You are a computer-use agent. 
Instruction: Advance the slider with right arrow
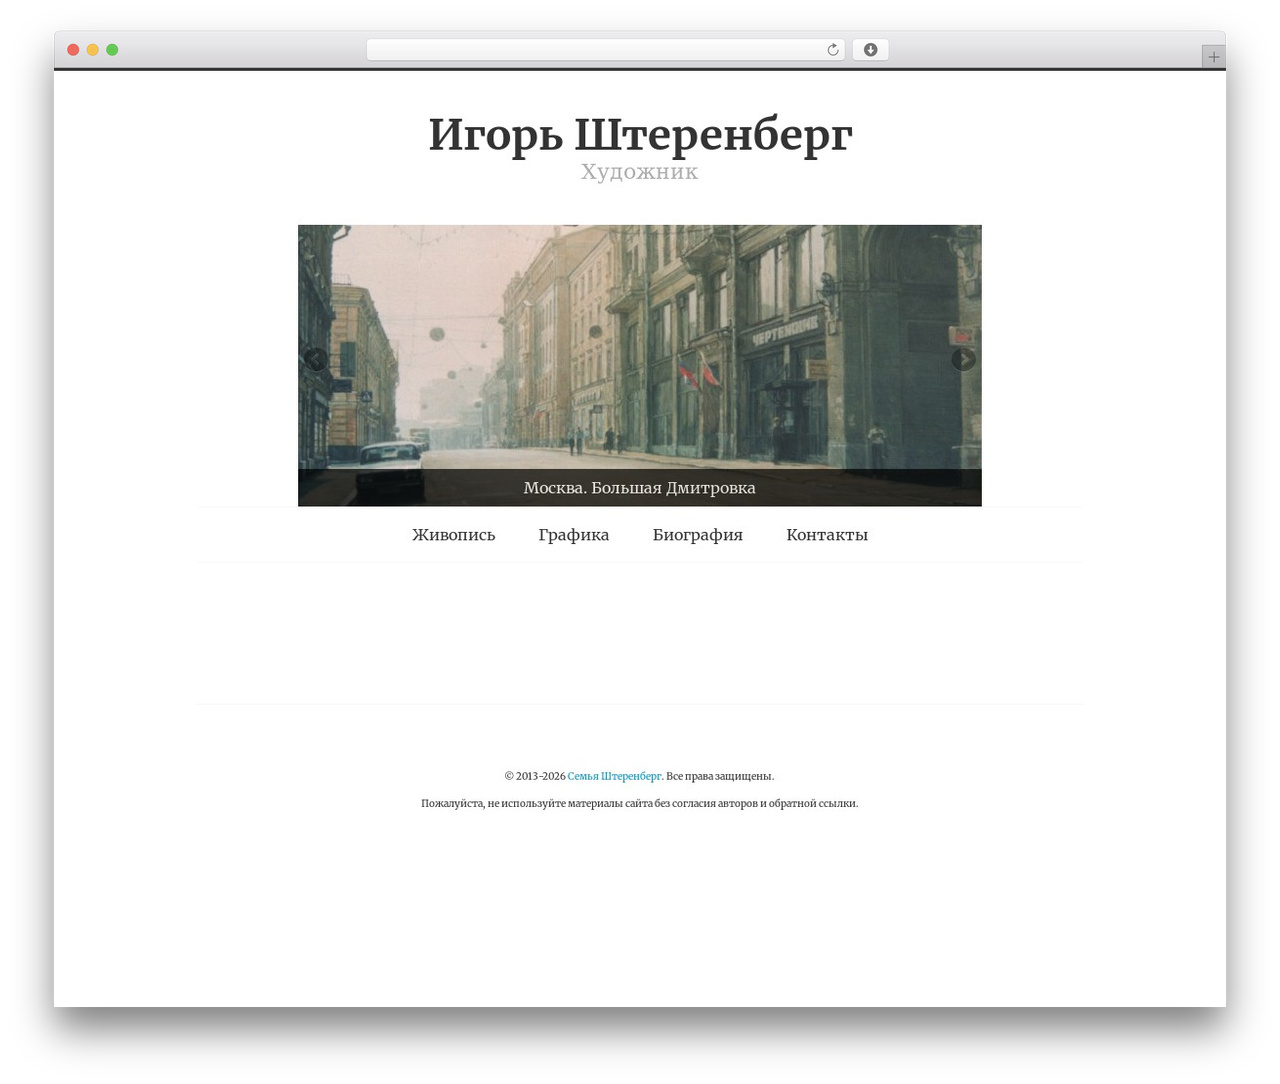tap(963, 359)
